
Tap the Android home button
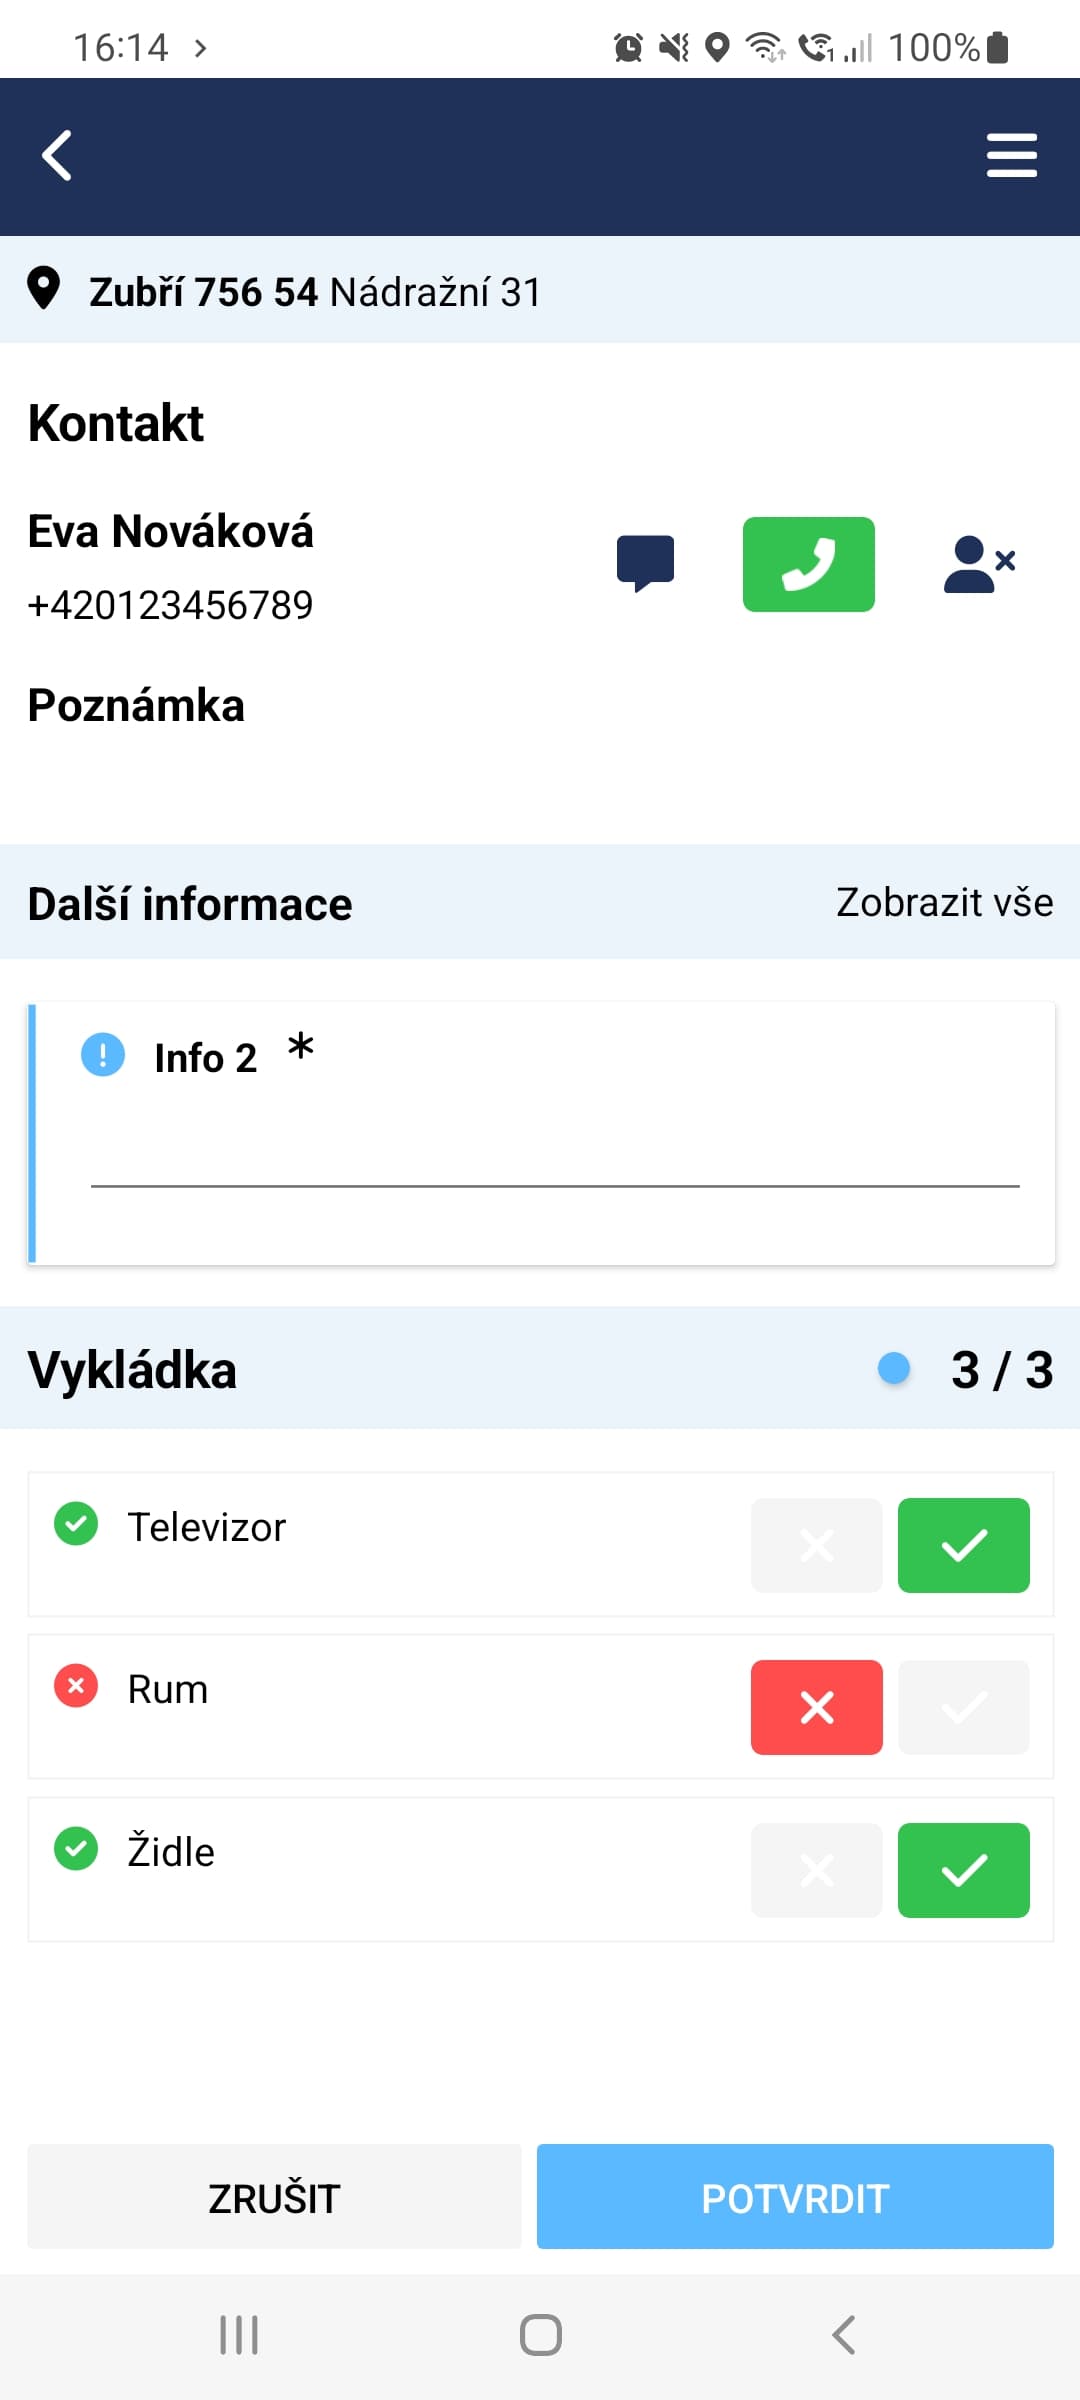[x=540, y=2335]
